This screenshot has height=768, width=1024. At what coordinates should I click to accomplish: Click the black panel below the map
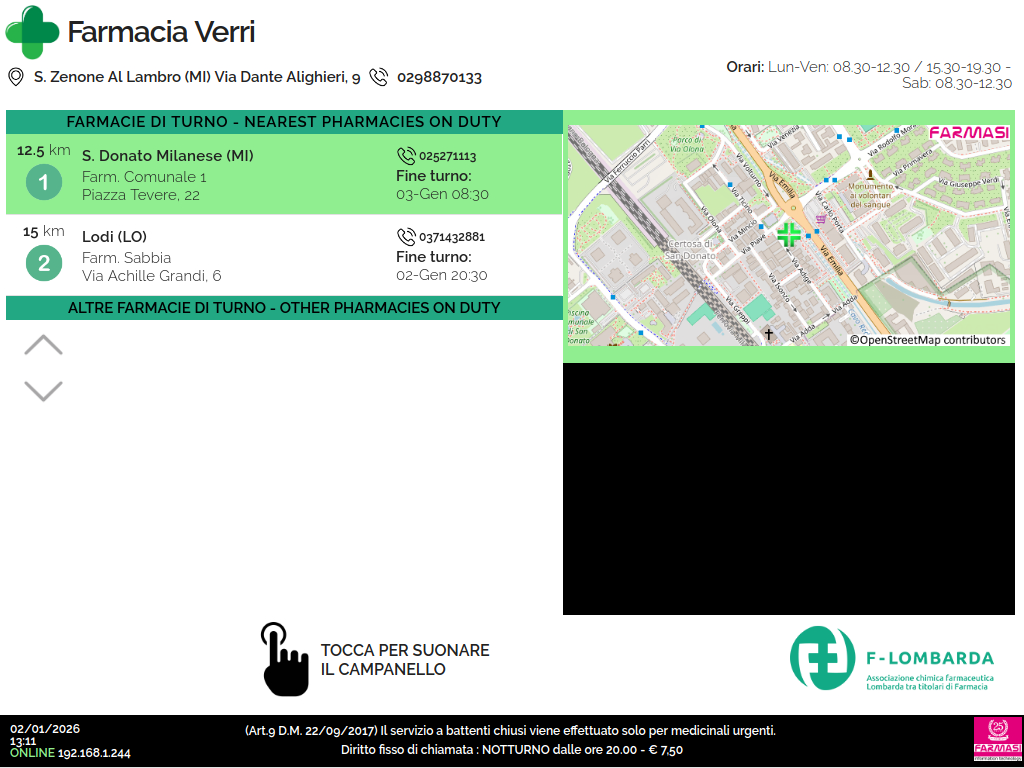click(x=792, y=489)
